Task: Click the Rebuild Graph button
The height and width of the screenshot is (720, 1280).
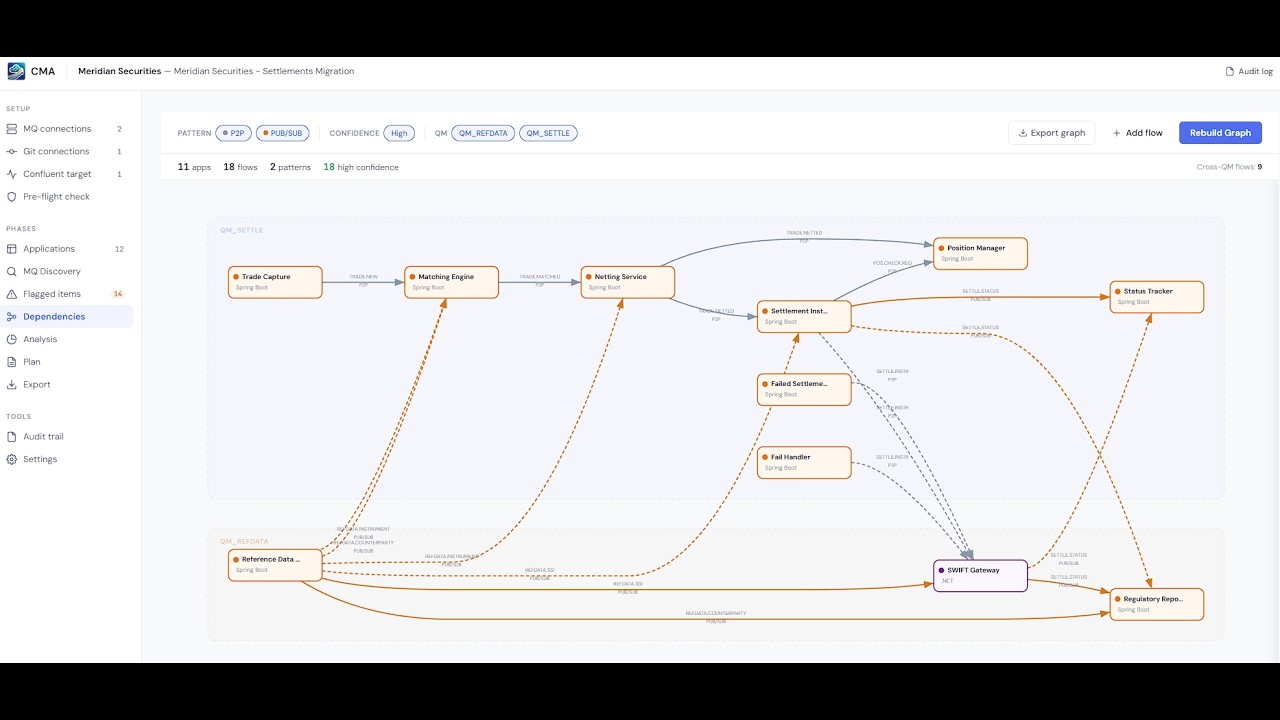Action: [x=1220, y=133]
